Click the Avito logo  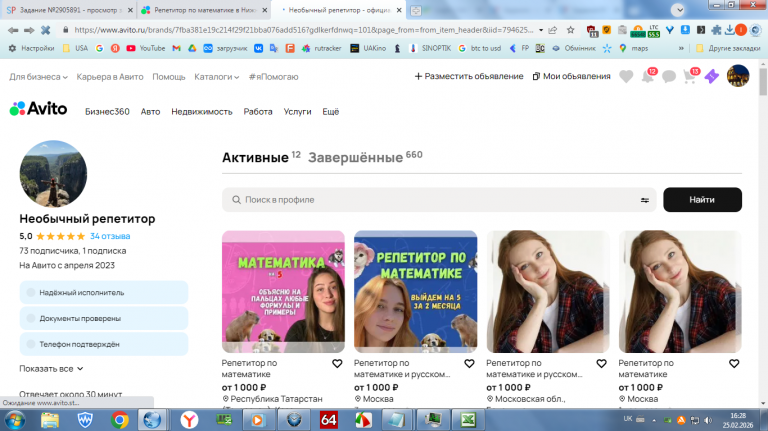(x=38, y=109)
